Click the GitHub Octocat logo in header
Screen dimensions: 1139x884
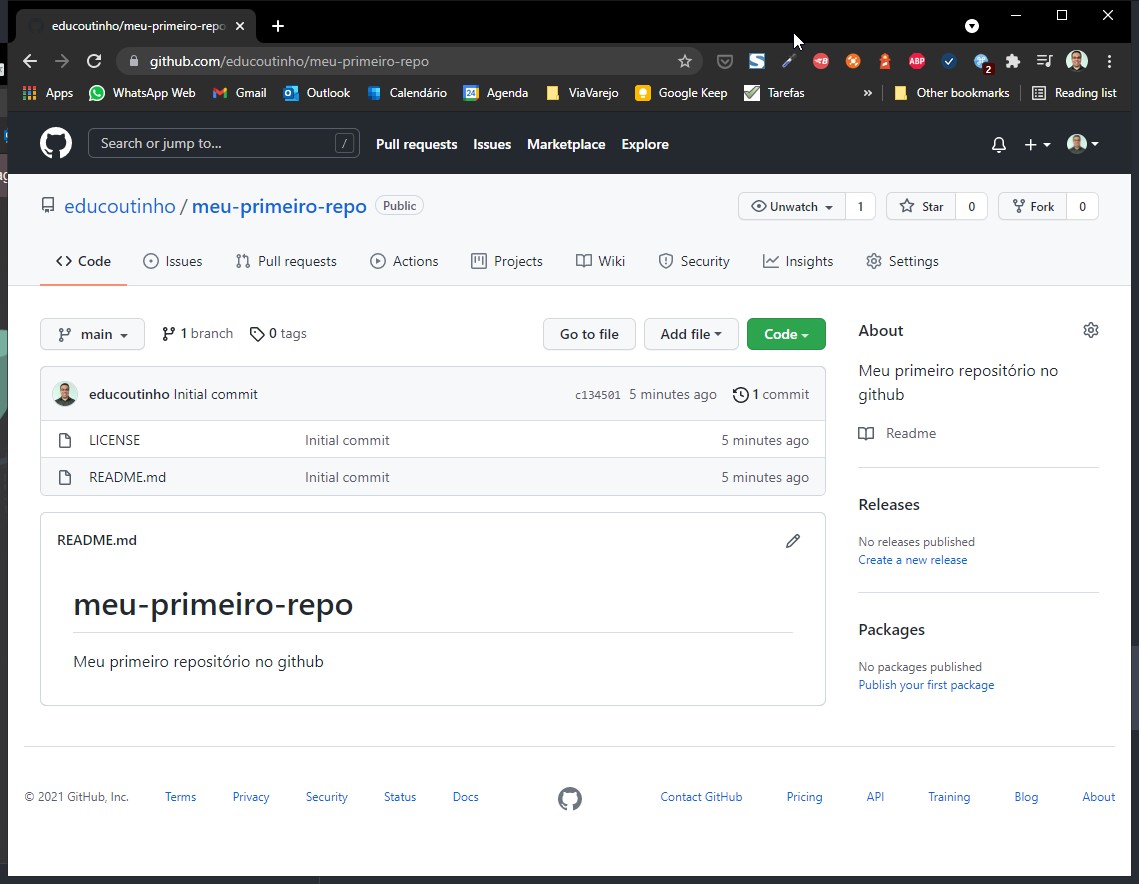(x=56, y=143)
